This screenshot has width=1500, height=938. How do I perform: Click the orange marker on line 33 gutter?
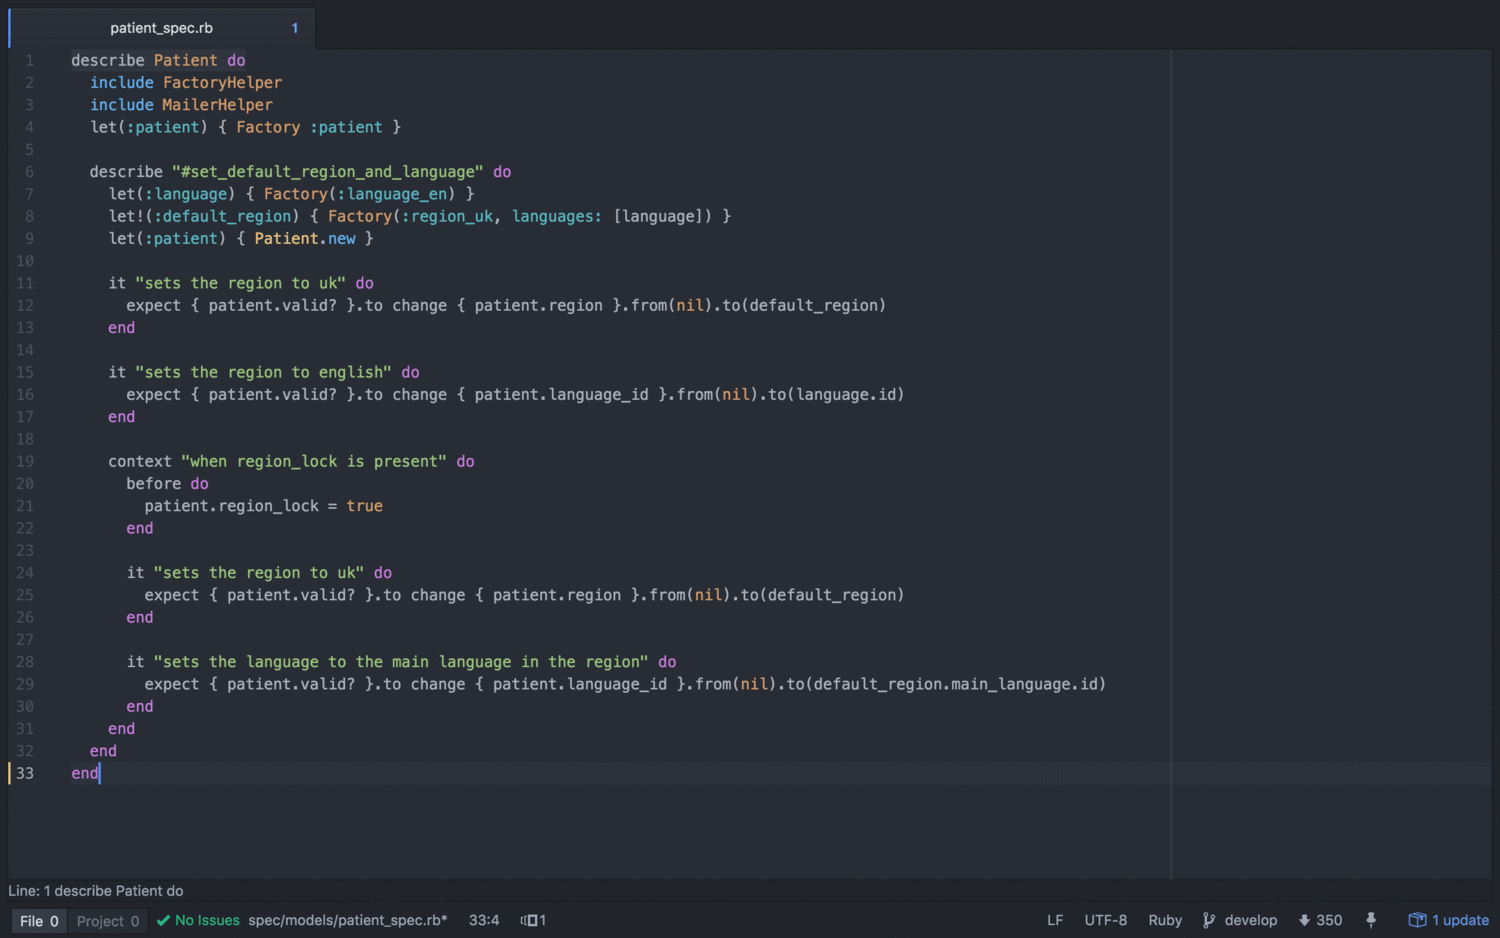click(x=8, y=773)
